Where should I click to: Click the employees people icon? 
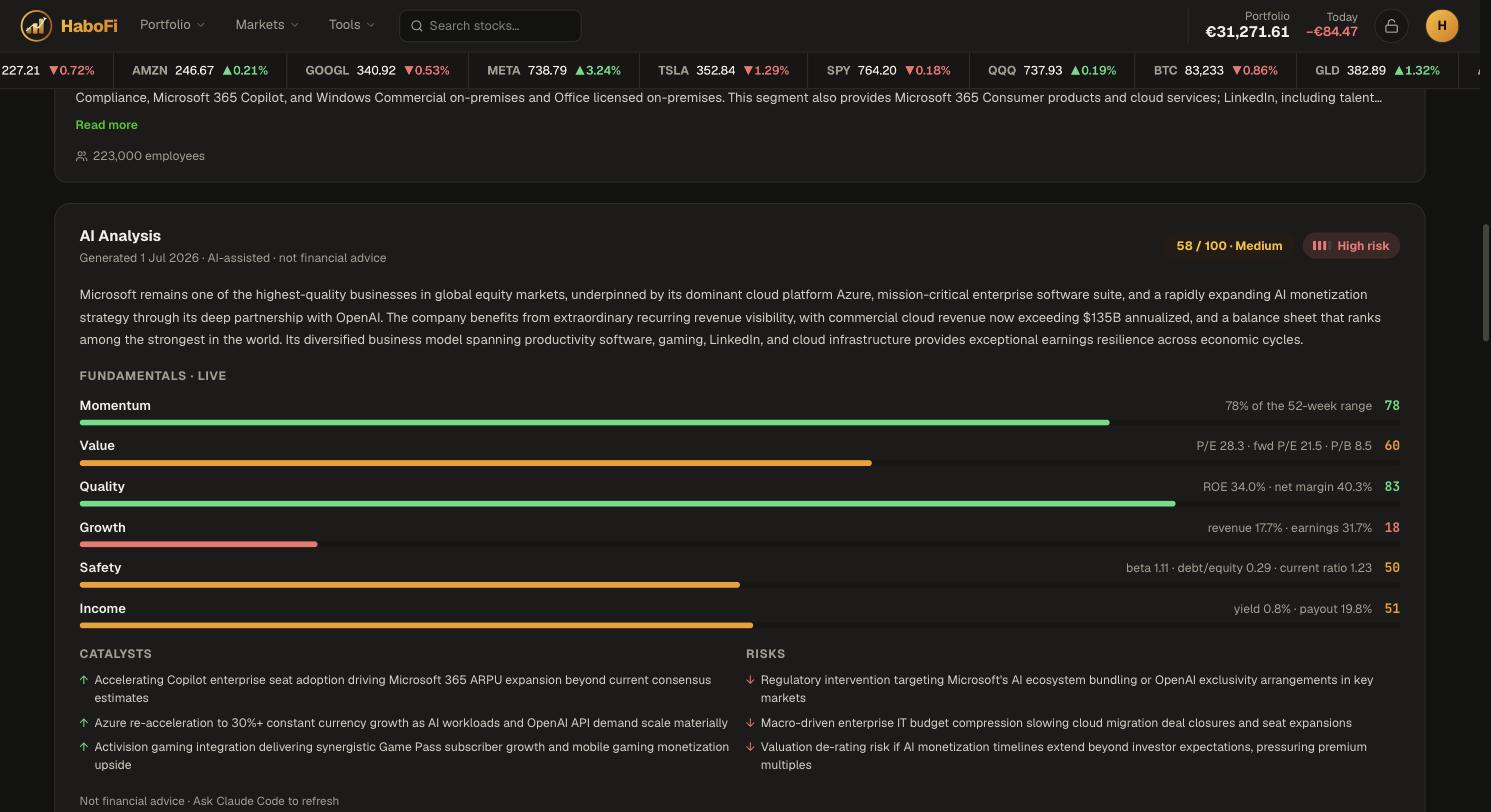tap(82, 156)
